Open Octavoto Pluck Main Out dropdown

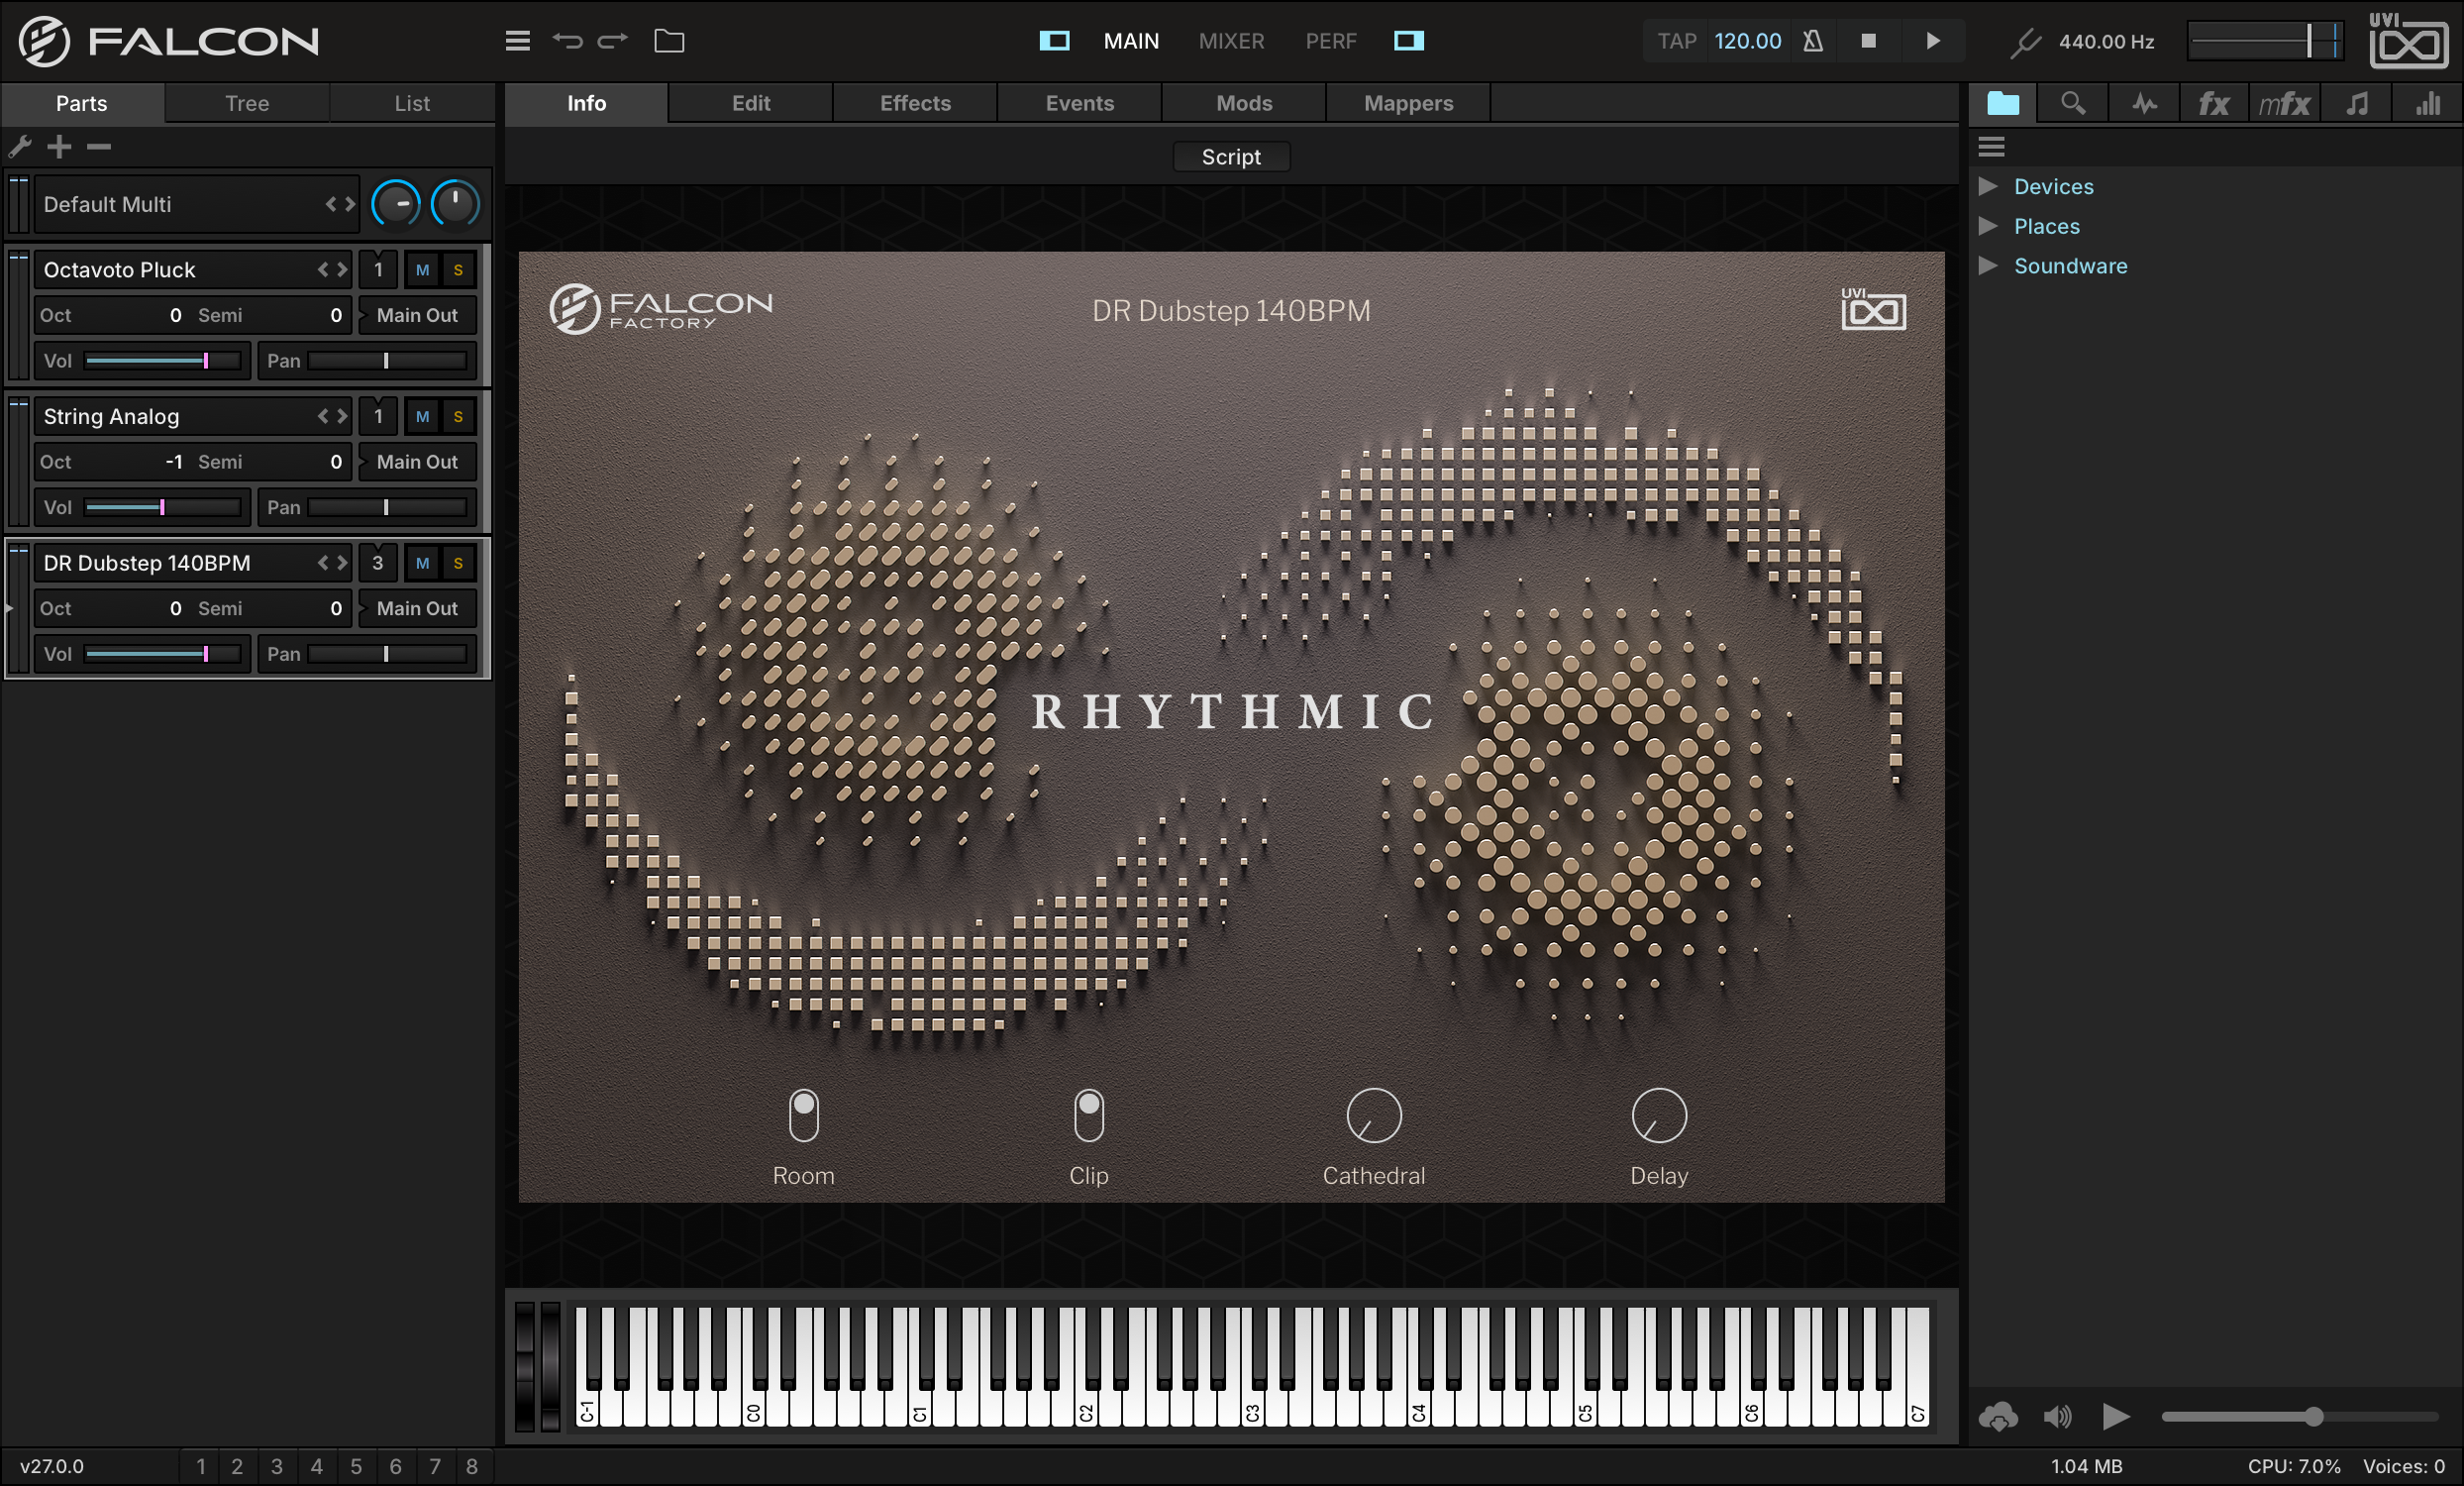(x=416, y=316)
